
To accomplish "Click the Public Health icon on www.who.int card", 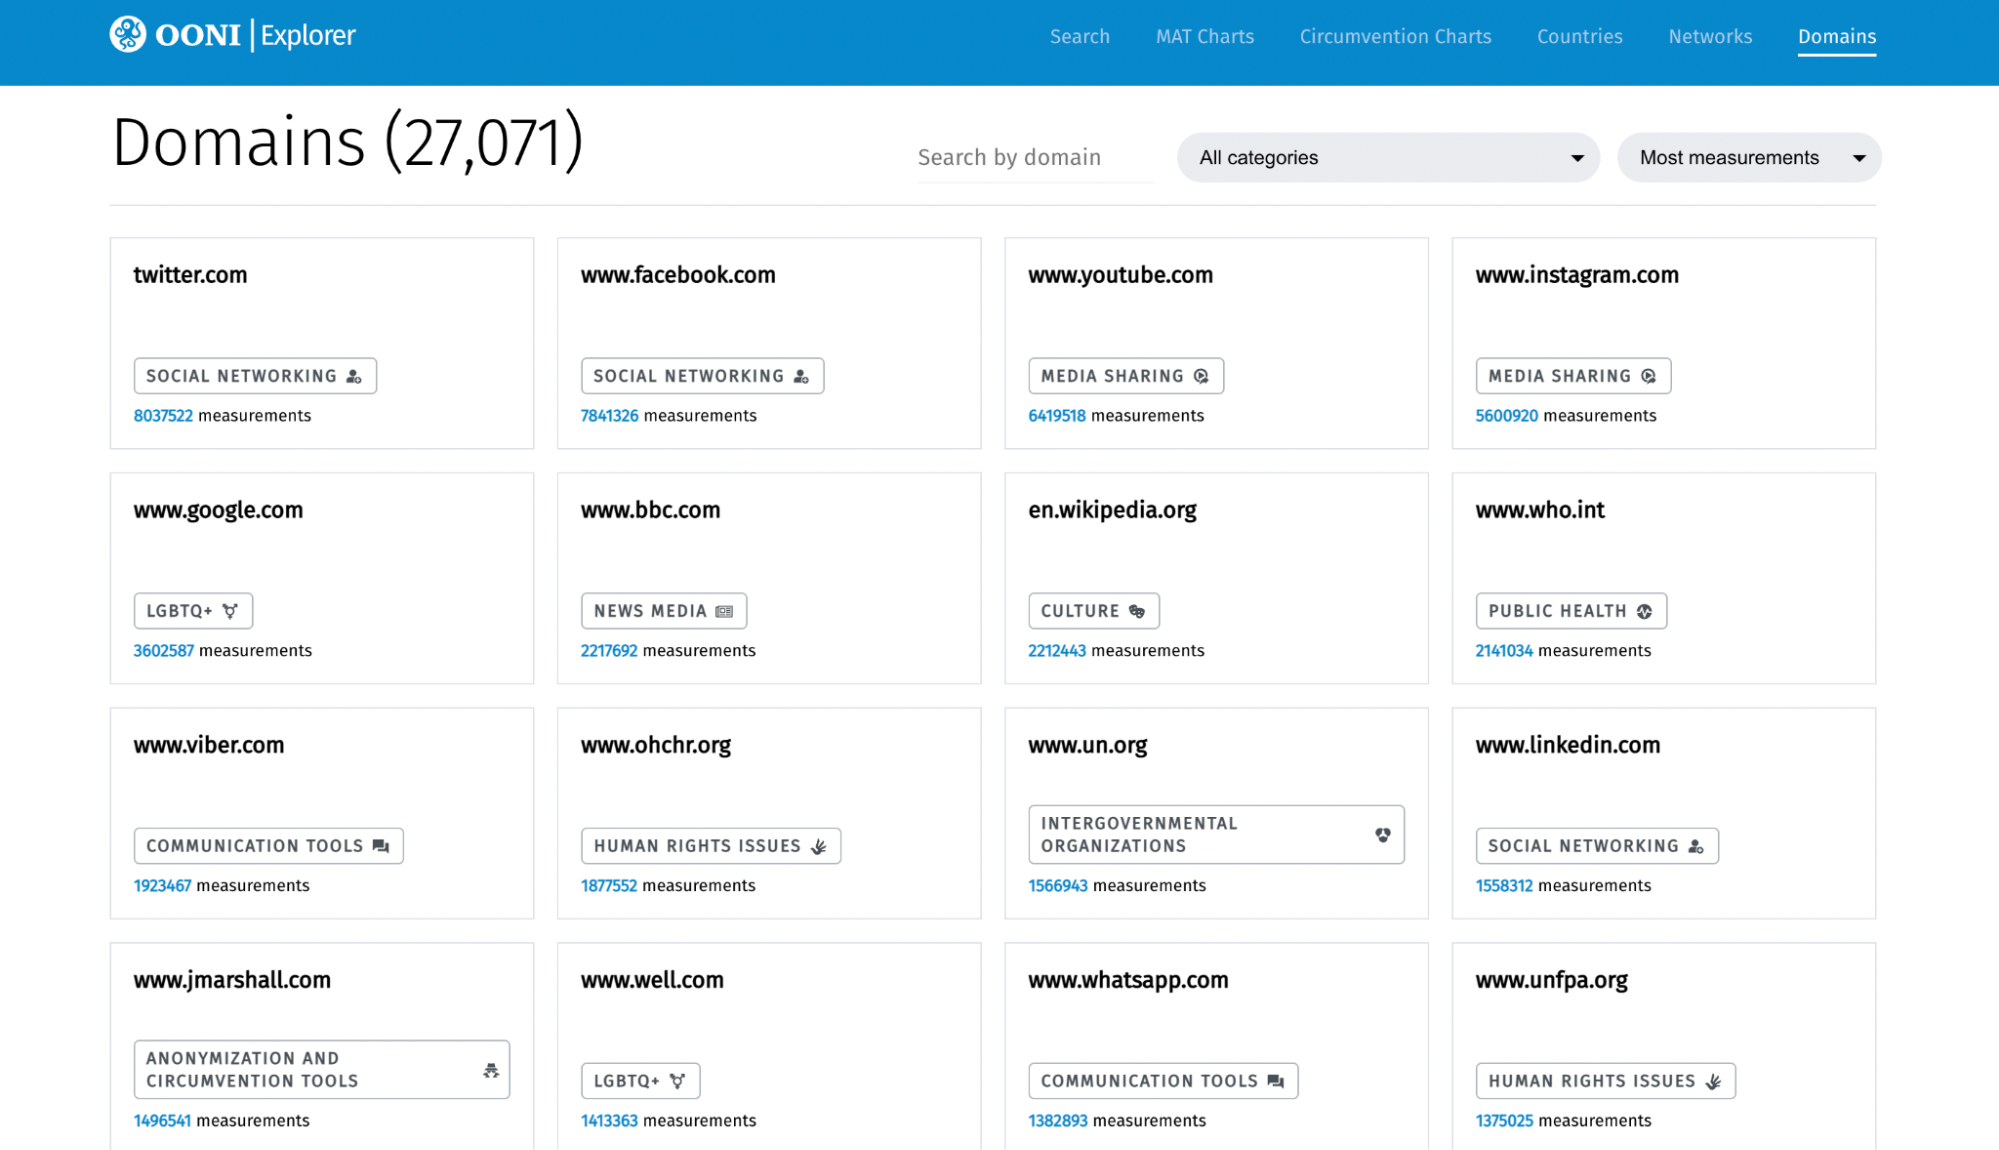I will (1644, 611).
